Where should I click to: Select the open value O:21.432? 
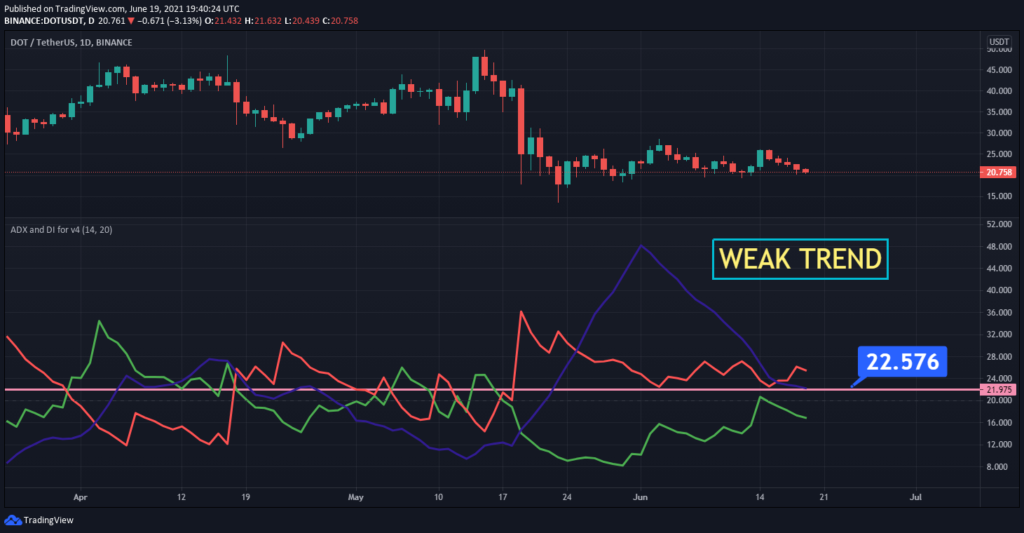(223, 21)
